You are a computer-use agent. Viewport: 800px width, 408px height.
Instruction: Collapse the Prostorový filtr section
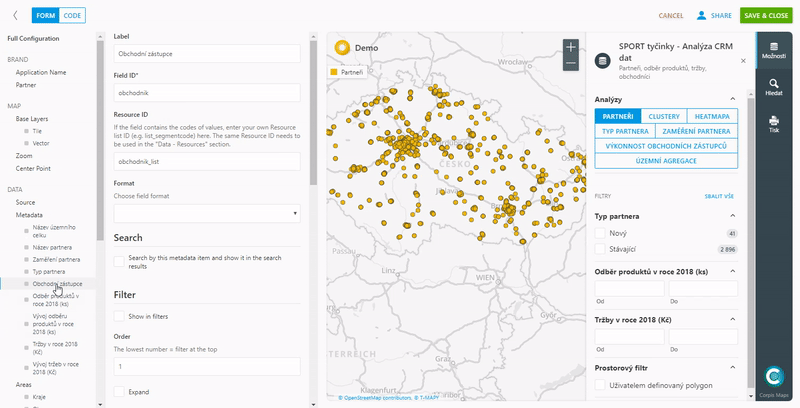coord(733,368)
